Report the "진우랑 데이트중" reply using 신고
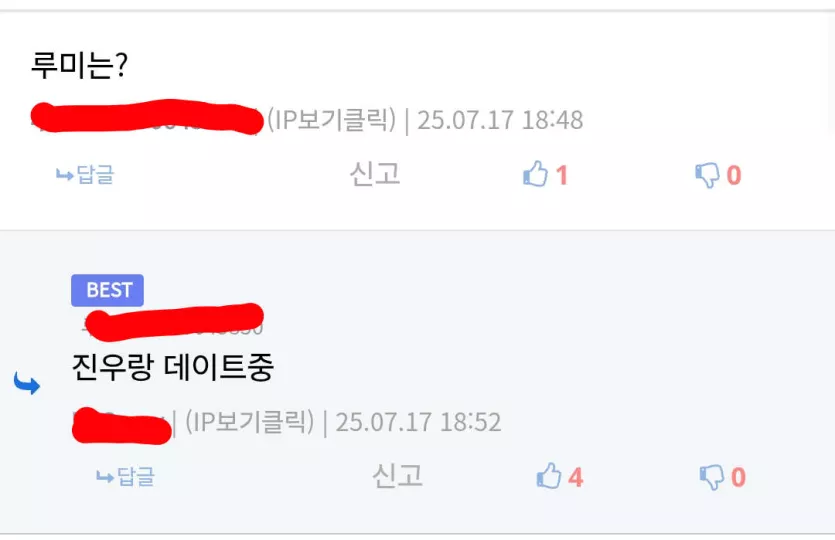This screenshot has height=540, width=835. (397, 476)
